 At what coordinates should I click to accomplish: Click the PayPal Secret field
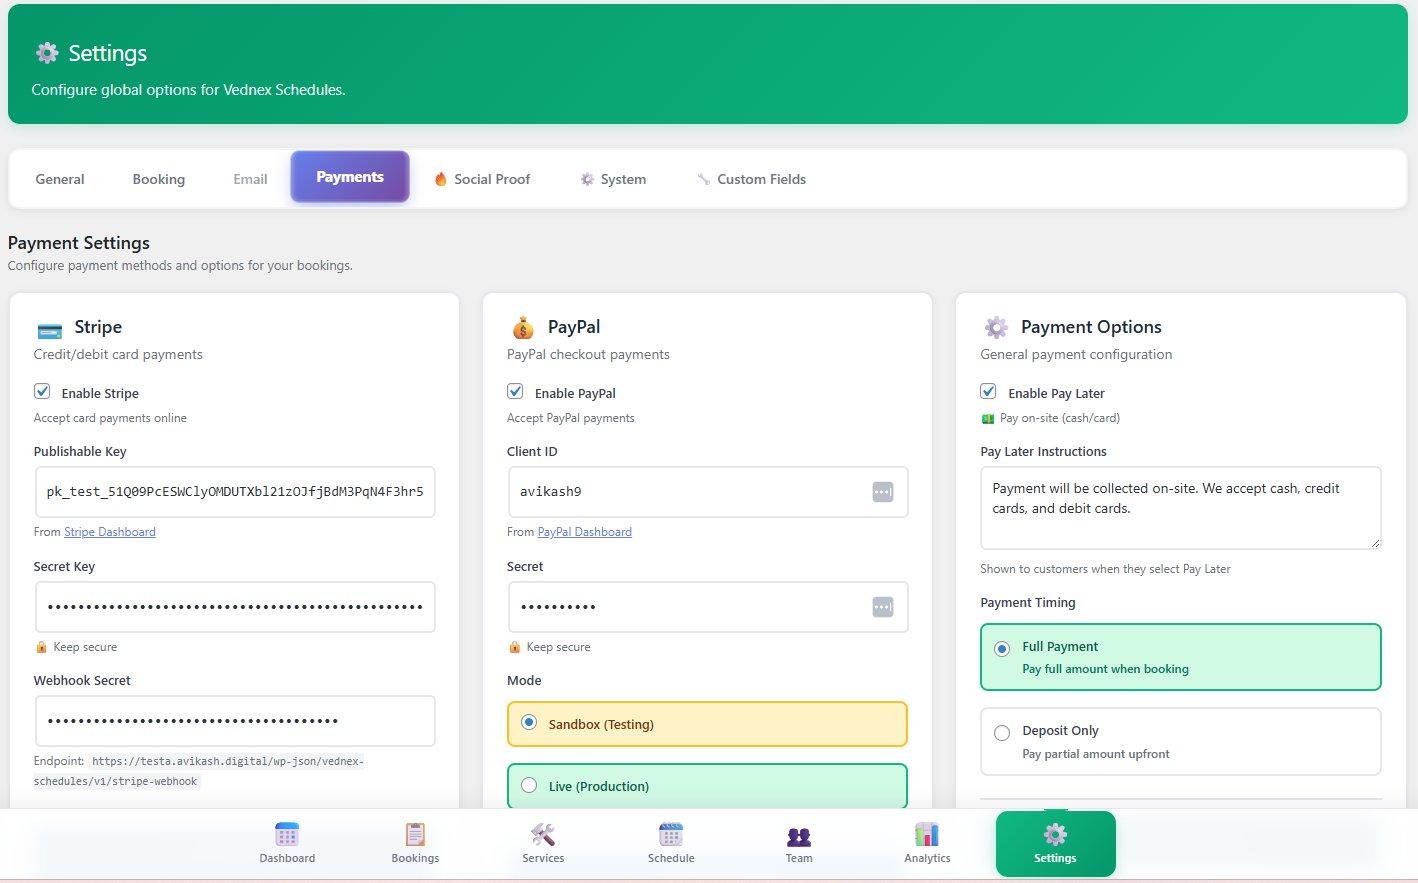[708, 607]
